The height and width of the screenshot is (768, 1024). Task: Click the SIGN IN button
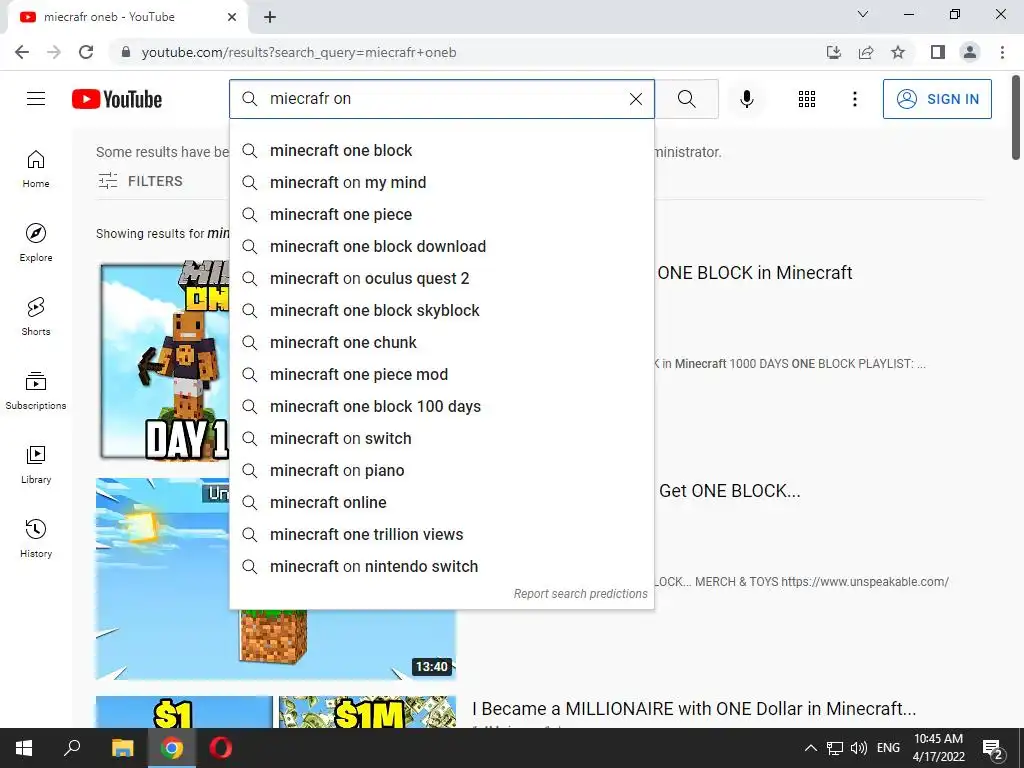937,99
